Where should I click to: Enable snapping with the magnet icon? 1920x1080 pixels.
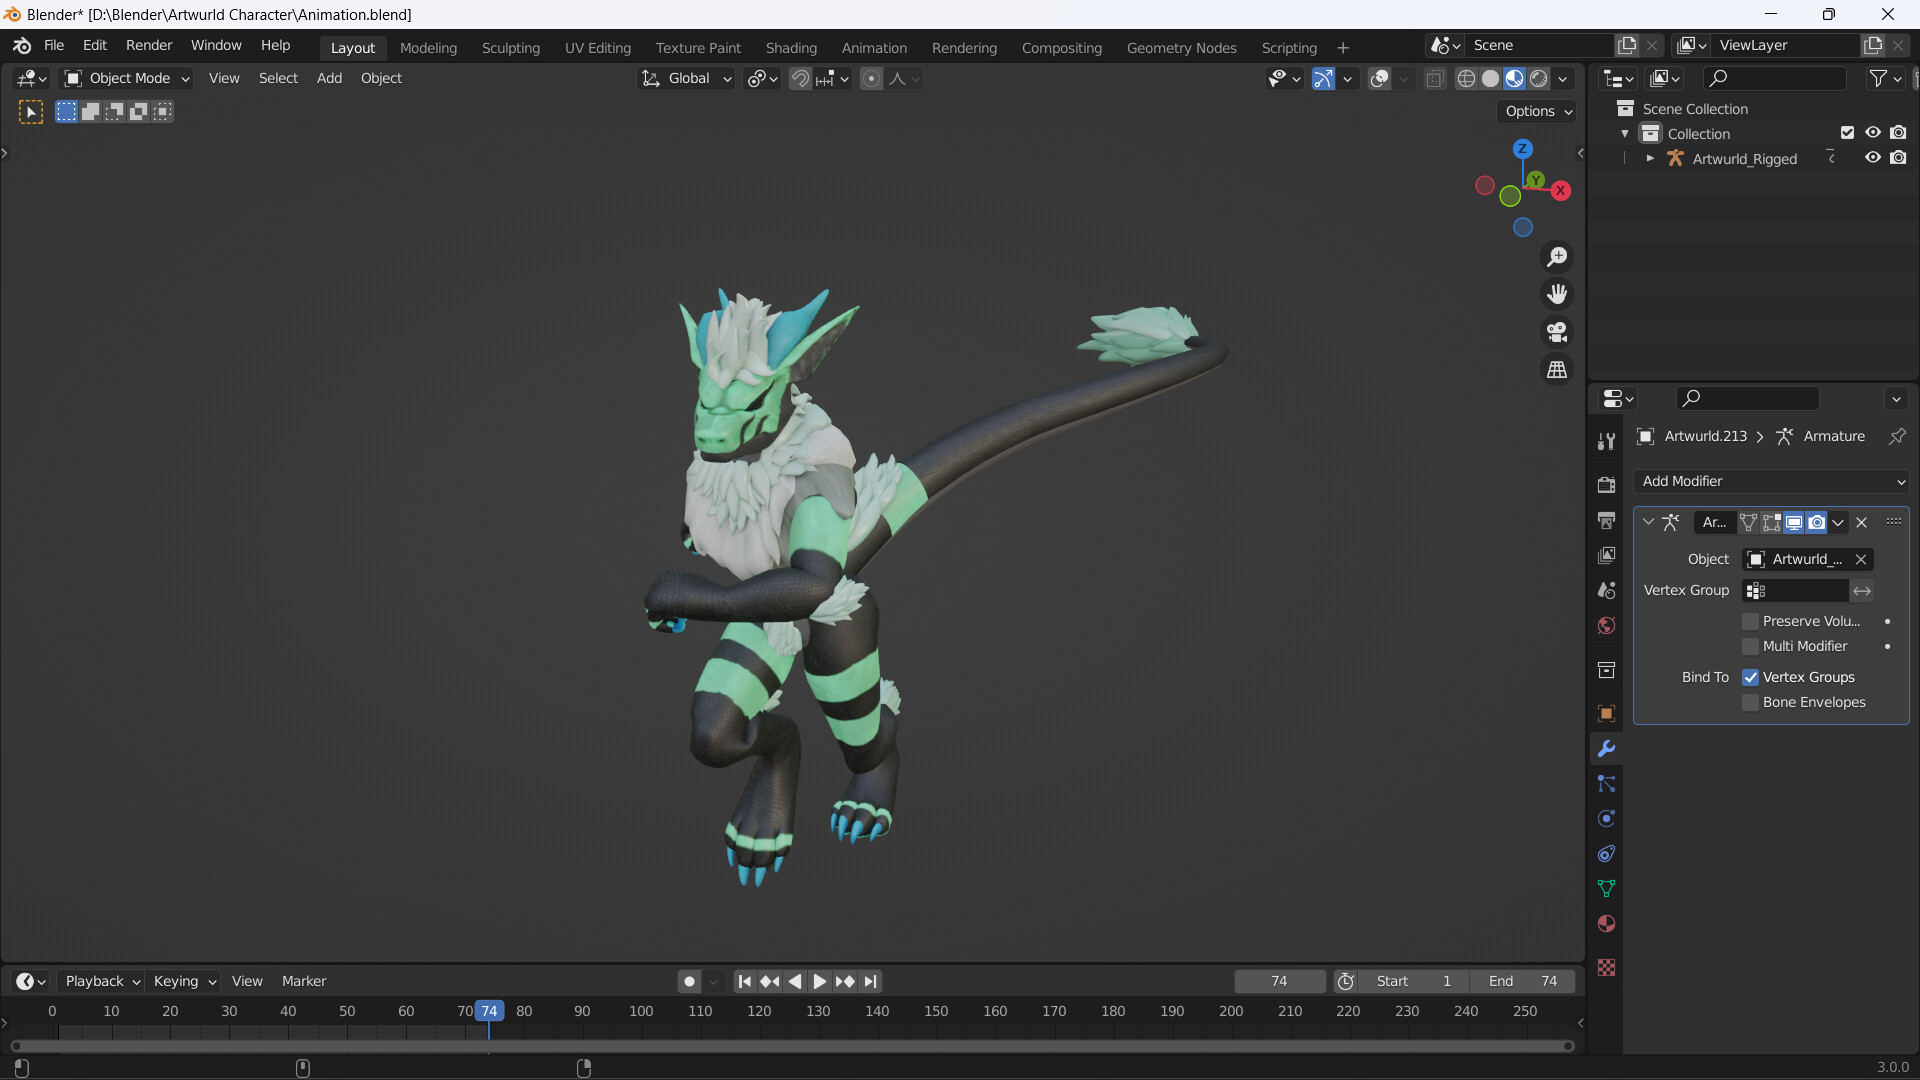[799, 78]
